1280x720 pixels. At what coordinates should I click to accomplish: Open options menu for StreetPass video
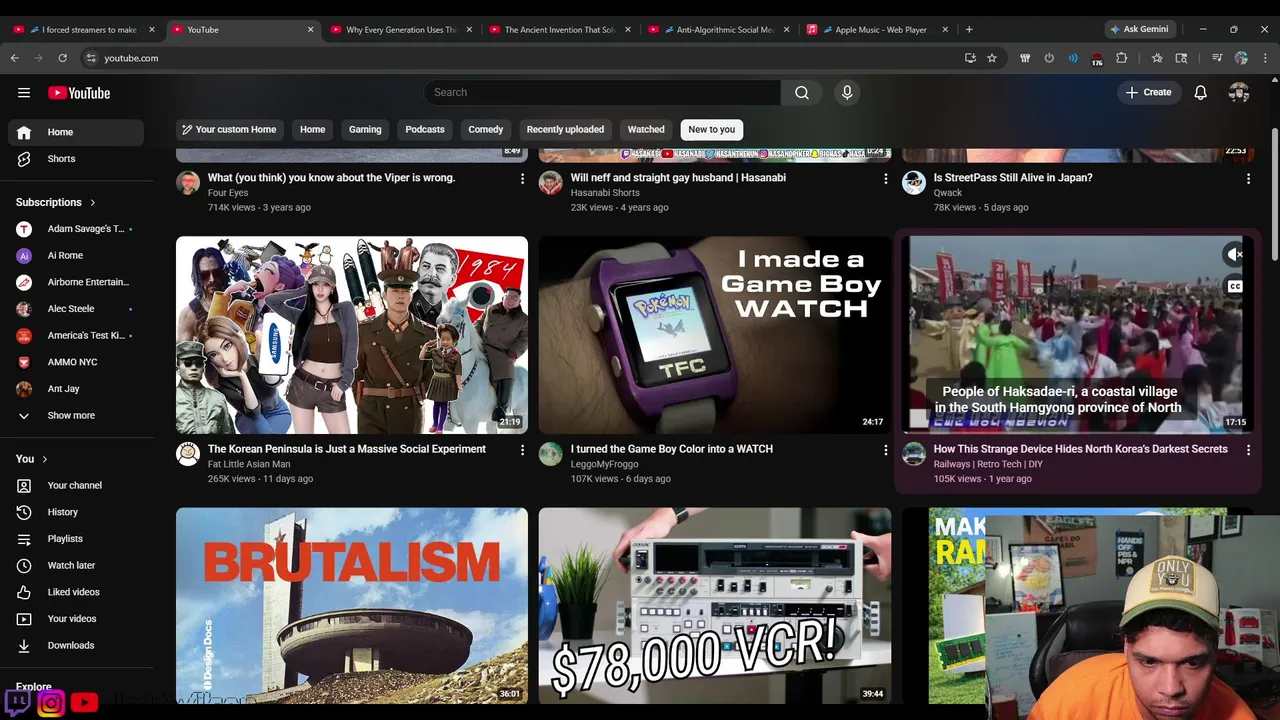[x=1248, y=178]
